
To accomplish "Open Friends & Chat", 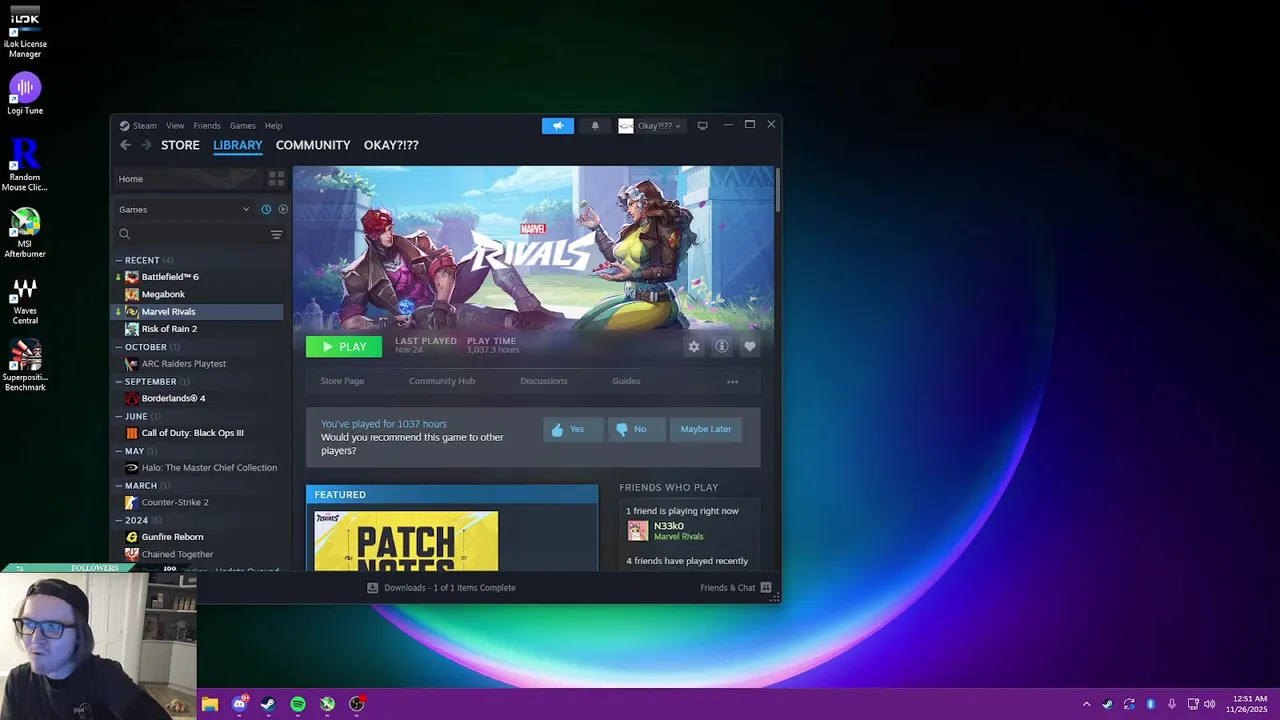I will tap(736, 588).
